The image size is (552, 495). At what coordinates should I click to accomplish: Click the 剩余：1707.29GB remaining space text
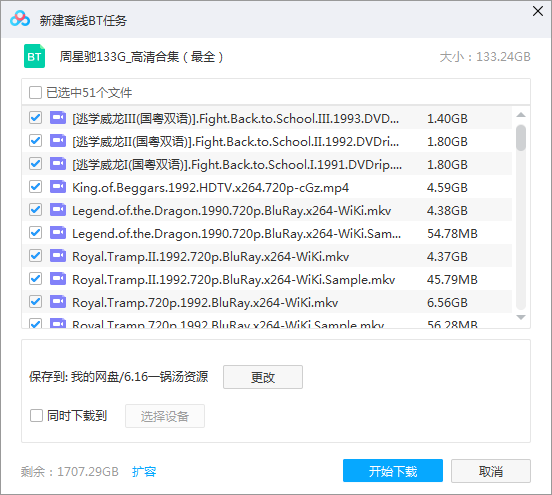click(70, 471)
